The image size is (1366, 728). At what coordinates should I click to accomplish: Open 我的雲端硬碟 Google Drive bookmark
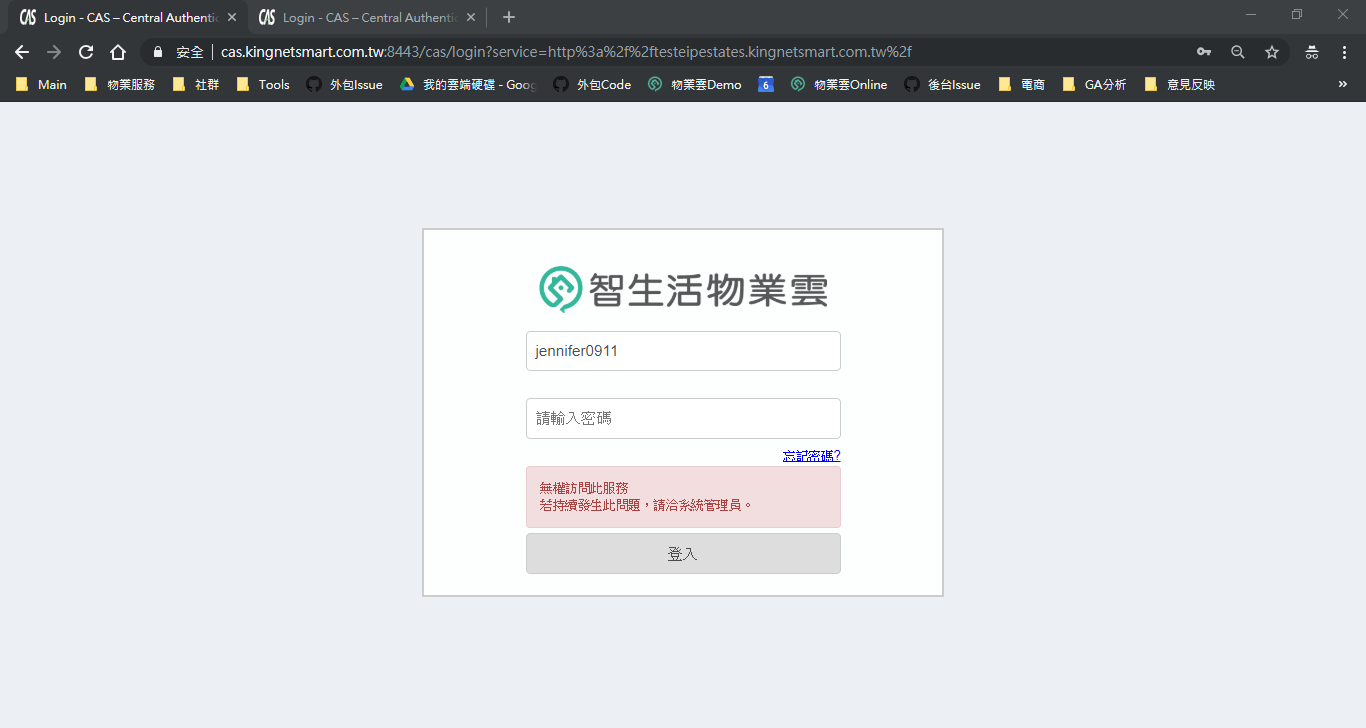(x=468, y=85)
